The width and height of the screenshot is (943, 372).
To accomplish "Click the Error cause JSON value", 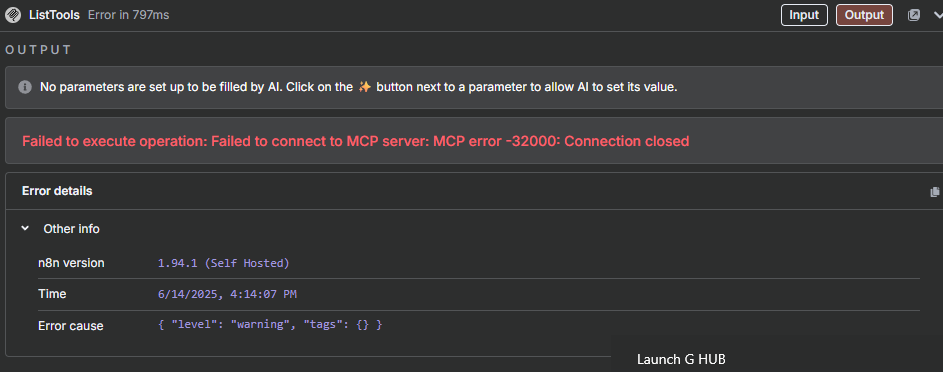I will tap(270, 325).
